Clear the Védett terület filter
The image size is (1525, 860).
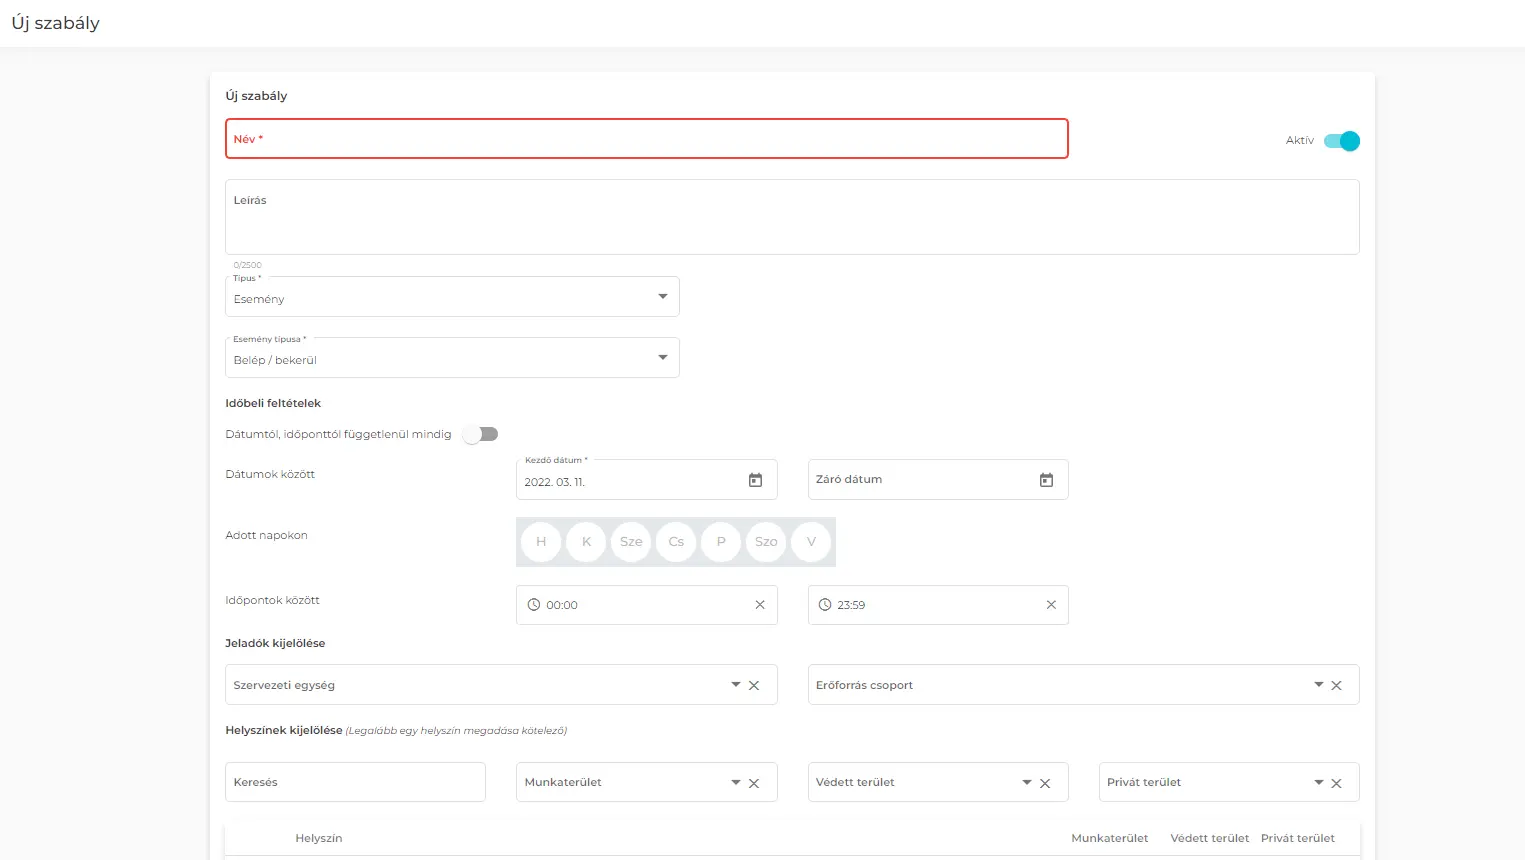(1045, 784)
